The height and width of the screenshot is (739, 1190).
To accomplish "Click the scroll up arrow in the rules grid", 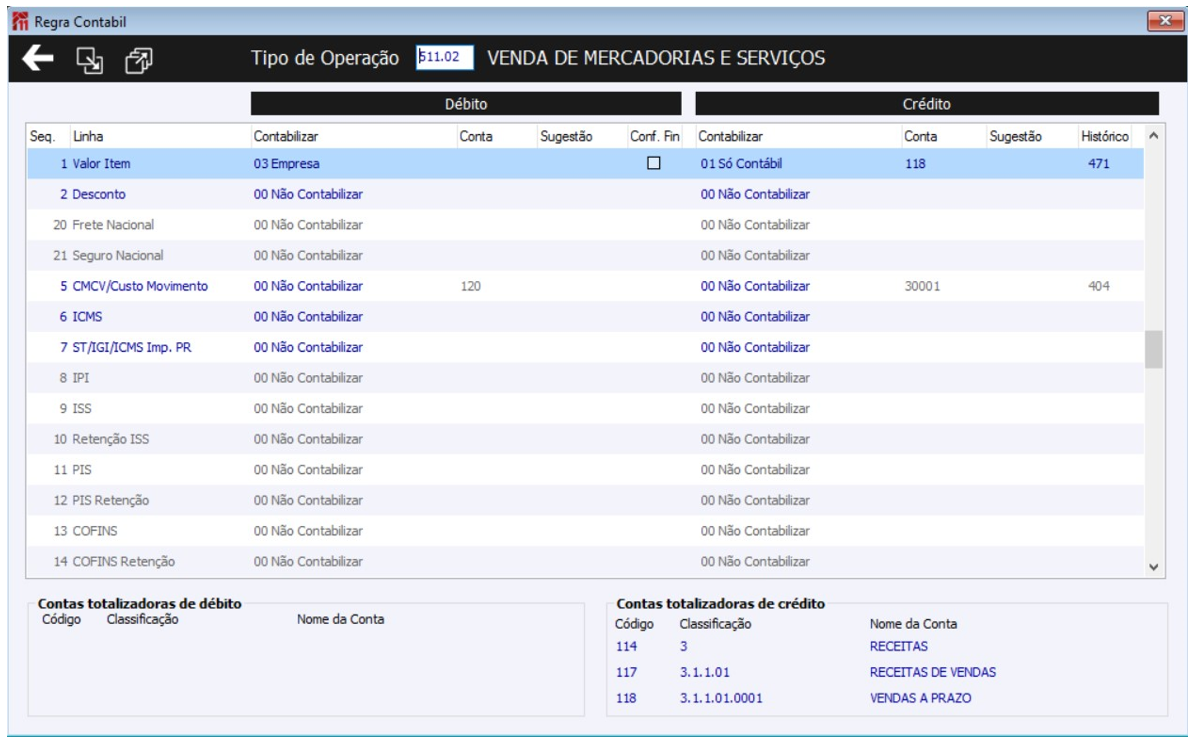I will pos(1154,136).
